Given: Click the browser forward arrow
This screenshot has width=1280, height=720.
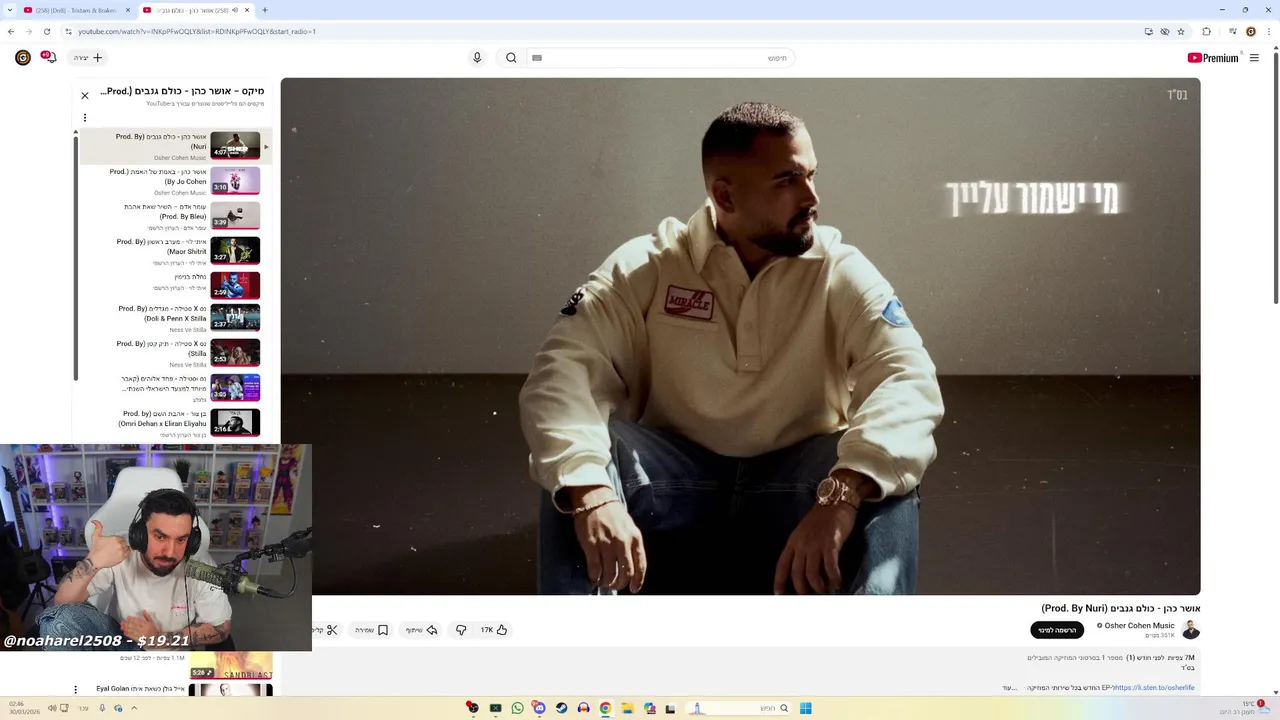Looking at the screenshot, I should click(29, 31).
